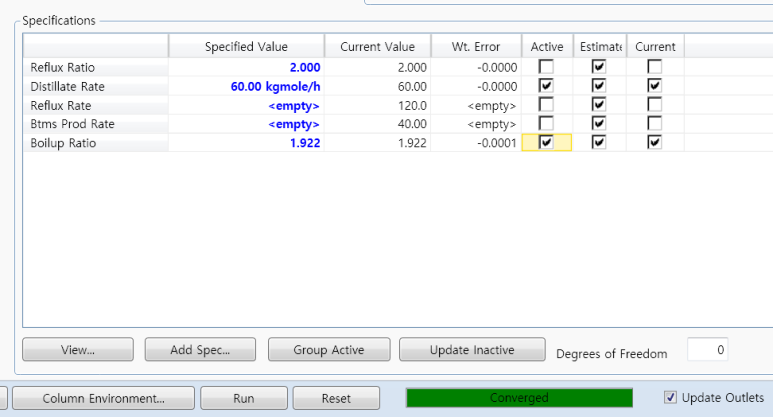Toggle Current checkbox for Reflux Ratio
The height and width of the screenshot is (417, 773).
click(x=655, y=67)
